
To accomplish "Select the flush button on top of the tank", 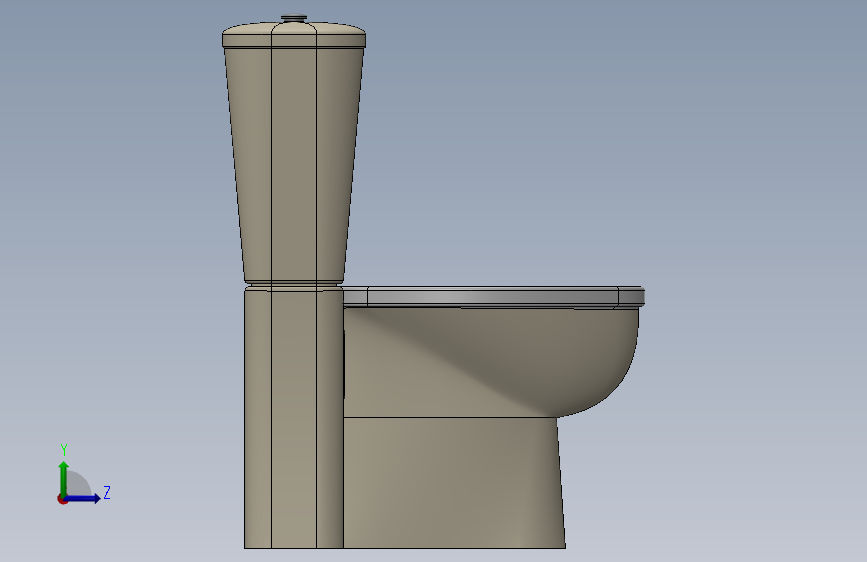I will click(294, 18).
